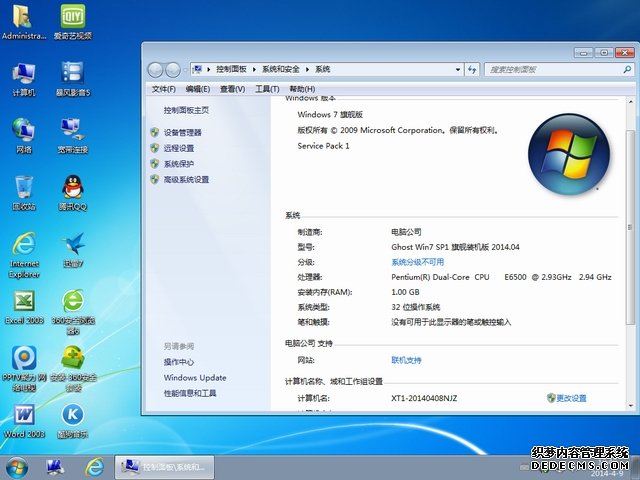Image resolution: width=640 pixels, height=480 pixels.
Task: Refresh the address bar view
Action: (472, 70)
